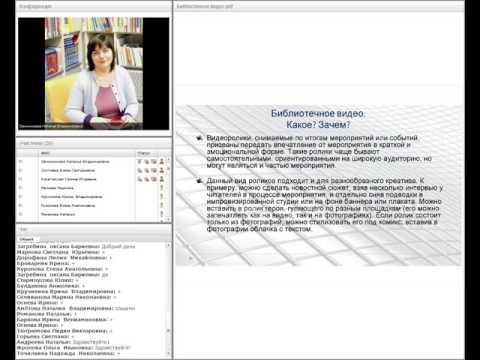Click screen-share icon in Елена Григорьевна row
The image size is (480, 360).
(154, 170)
